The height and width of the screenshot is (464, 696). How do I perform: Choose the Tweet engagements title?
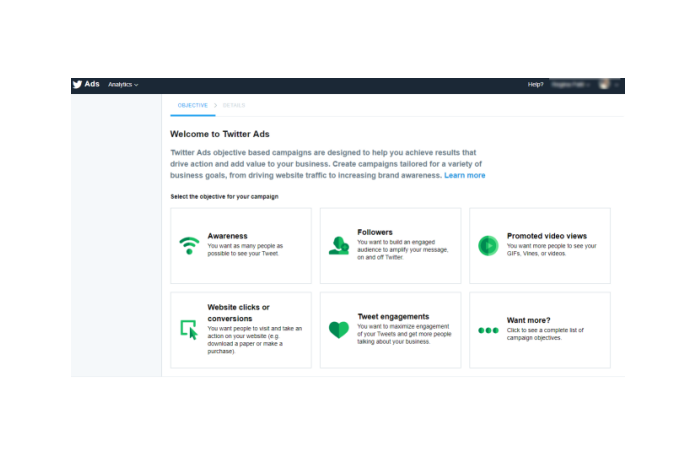coord(393,316)
